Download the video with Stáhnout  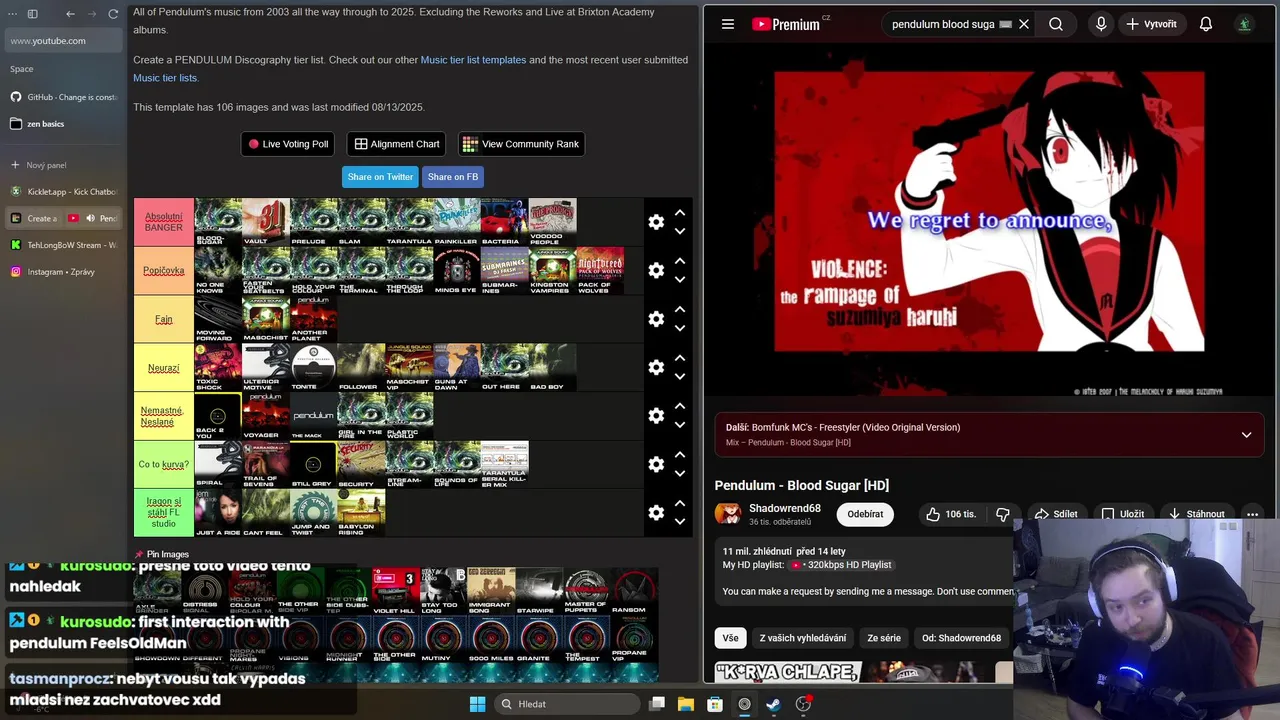[x=1195, y=514]
